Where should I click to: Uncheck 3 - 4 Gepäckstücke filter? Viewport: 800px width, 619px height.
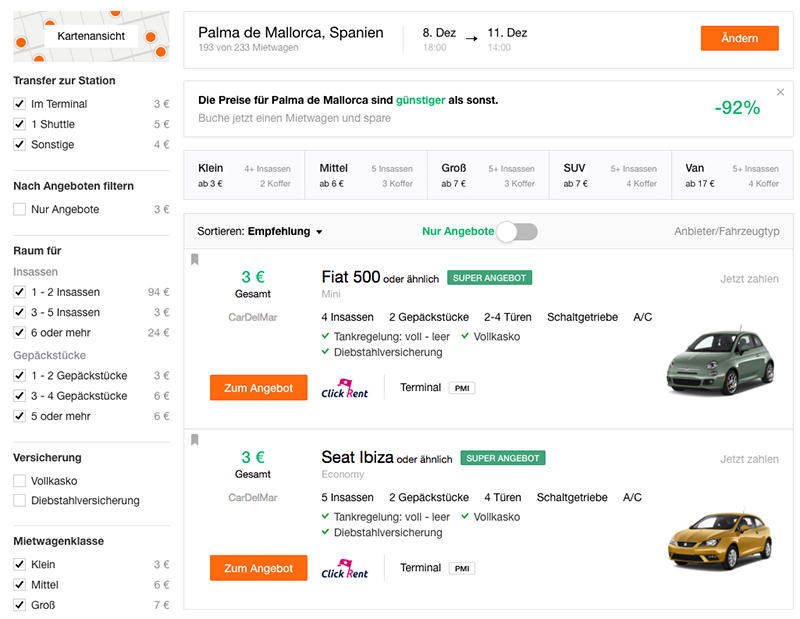pos(19,396)
